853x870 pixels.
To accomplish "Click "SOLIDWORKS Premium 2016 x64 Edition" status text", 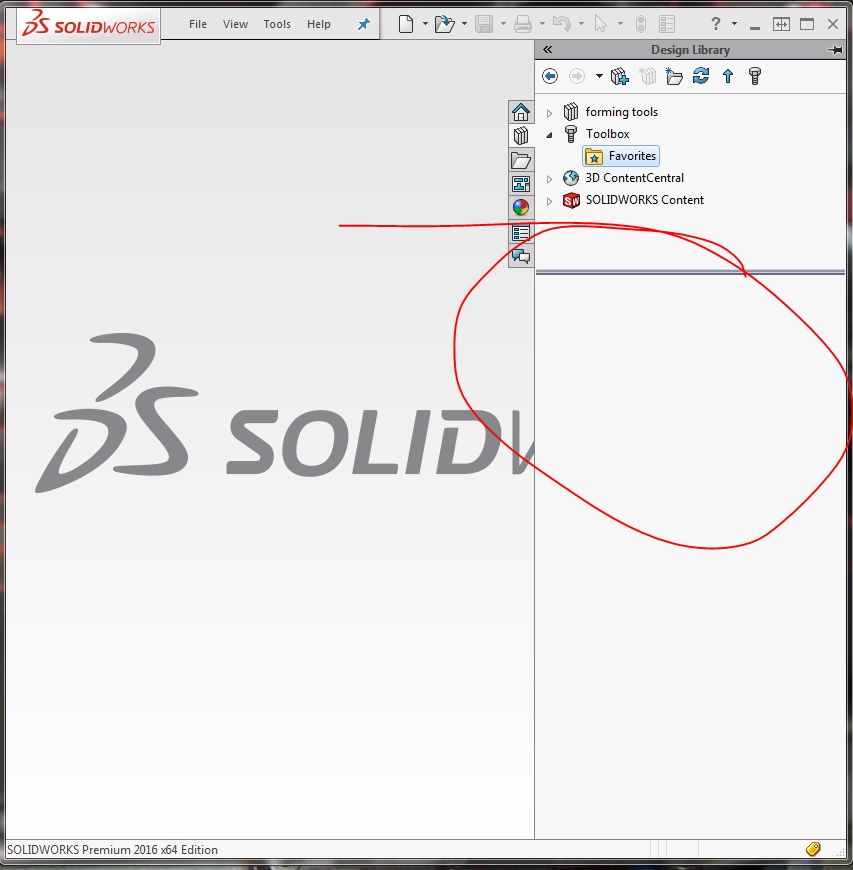I will (x=112, y=849).
